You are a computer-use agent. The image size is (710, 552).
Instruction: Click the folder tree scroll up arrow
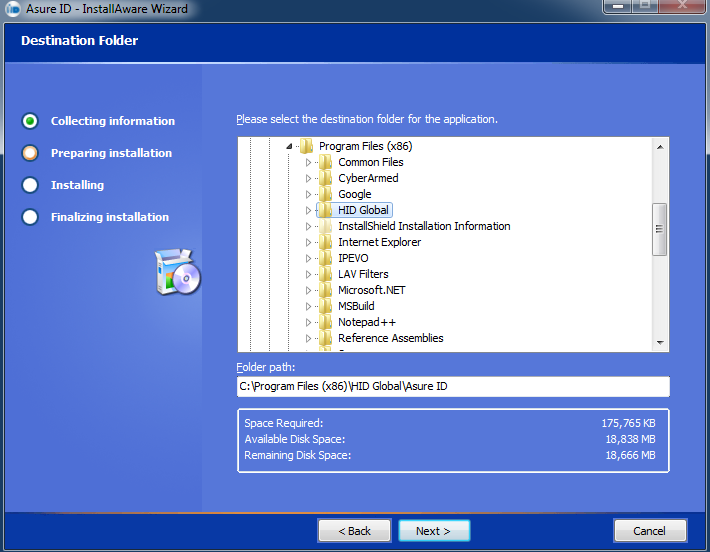point(660,147)
